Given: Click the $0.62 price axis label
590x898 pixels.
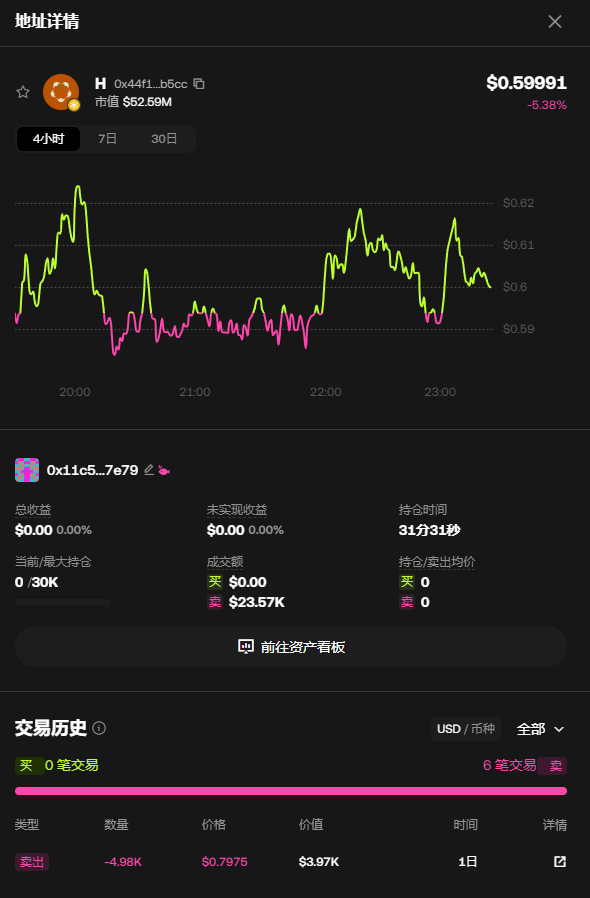Looking at the screenshot, I should click(x=518, y=203).
